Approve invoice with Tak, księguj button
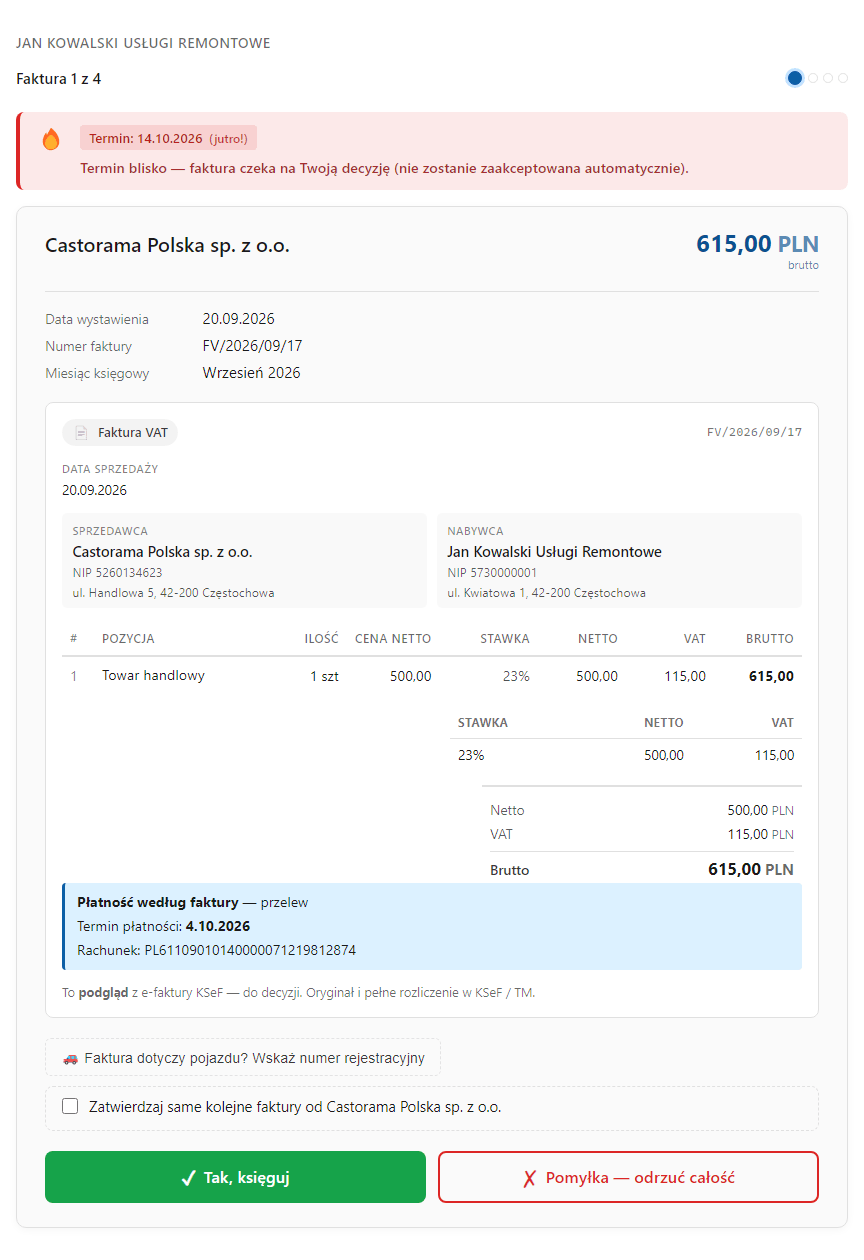The image size is (864, 1260). (x=235, y=1177)
